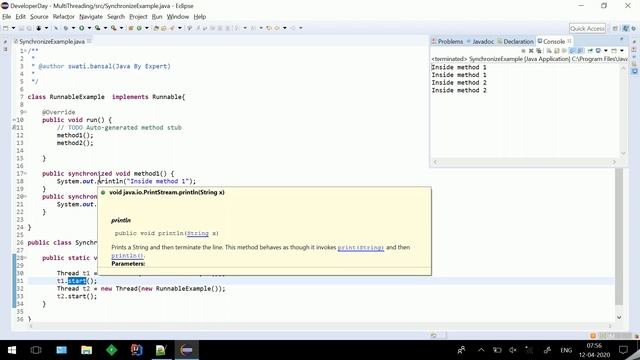
Task: Click the Open Type toolbar icon
Action: (156, 28)
